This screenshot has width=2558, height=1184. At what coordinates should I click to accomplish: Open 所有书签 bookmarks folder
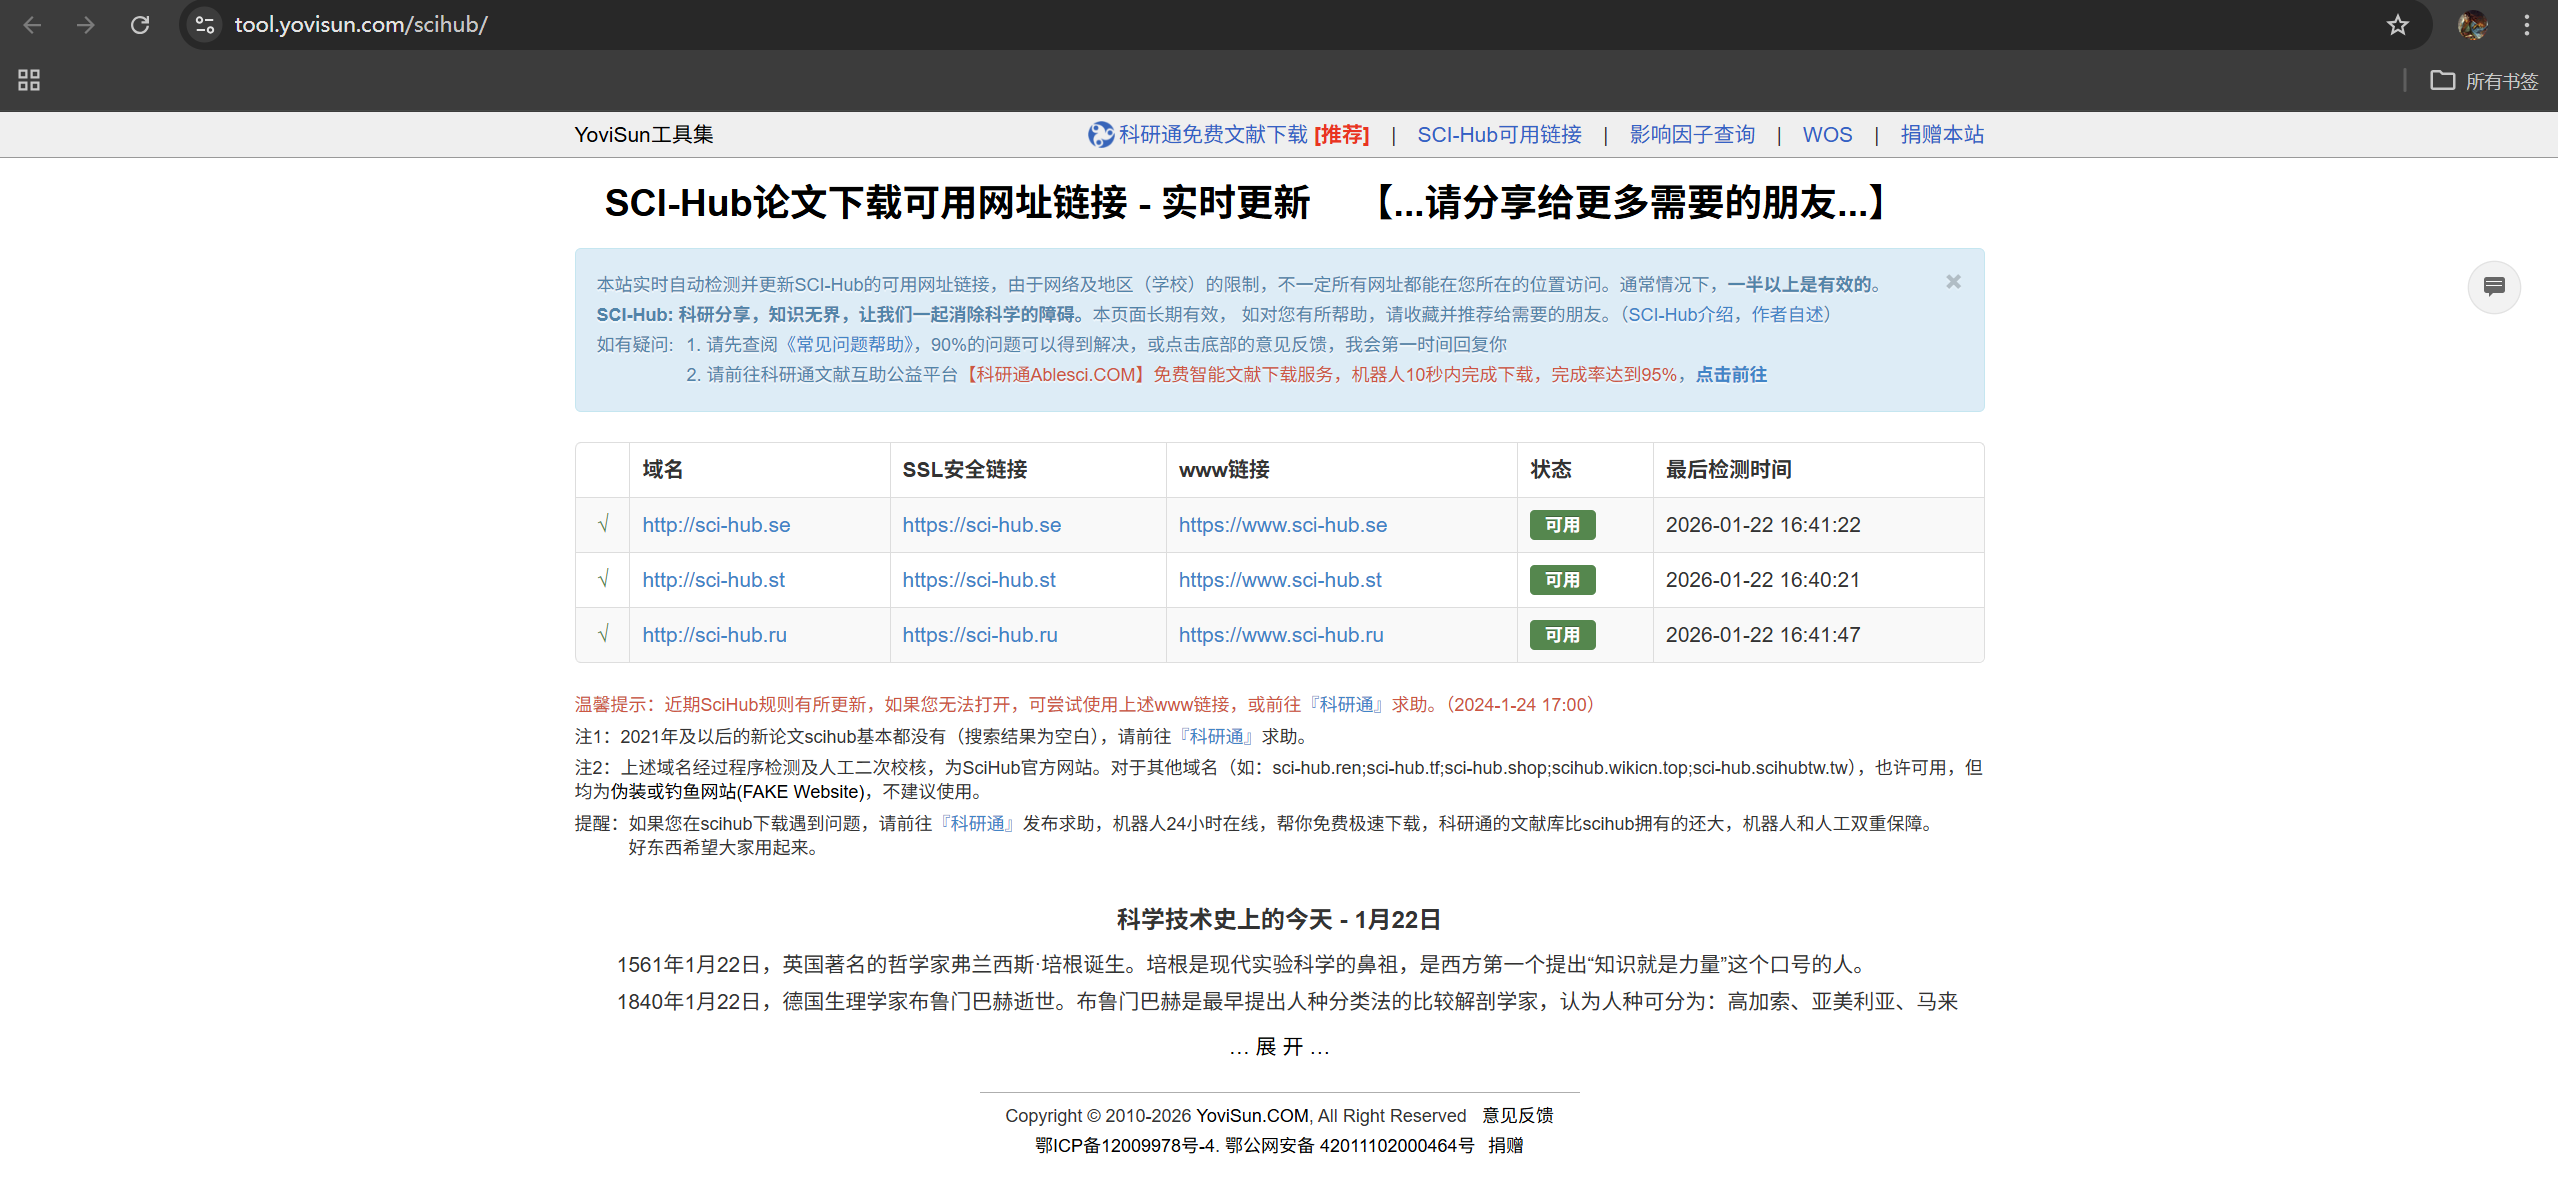pos(2485,81)
